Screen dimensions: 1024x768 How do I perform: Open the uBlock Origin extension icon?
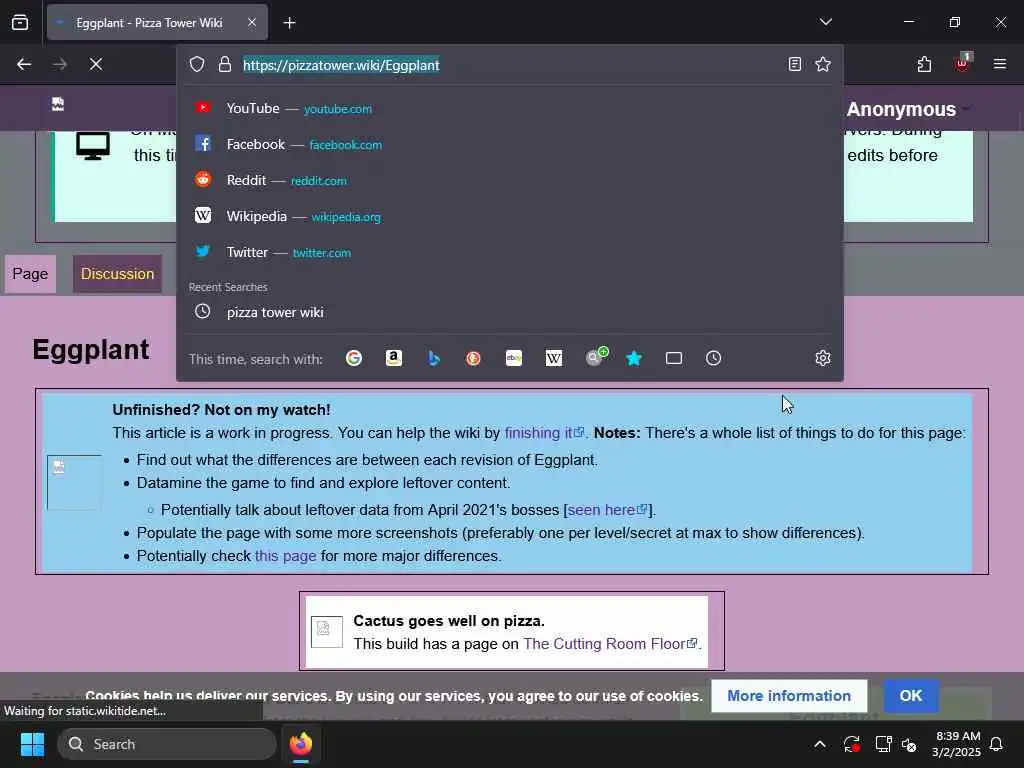(963, 63)
